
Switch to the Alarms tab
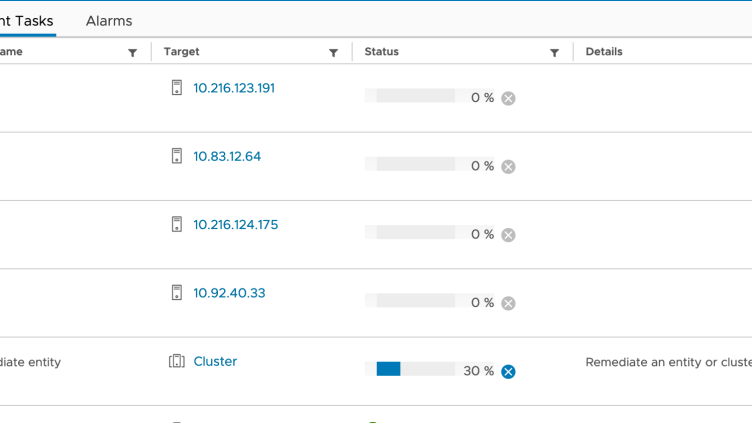[x=109, y=21]
